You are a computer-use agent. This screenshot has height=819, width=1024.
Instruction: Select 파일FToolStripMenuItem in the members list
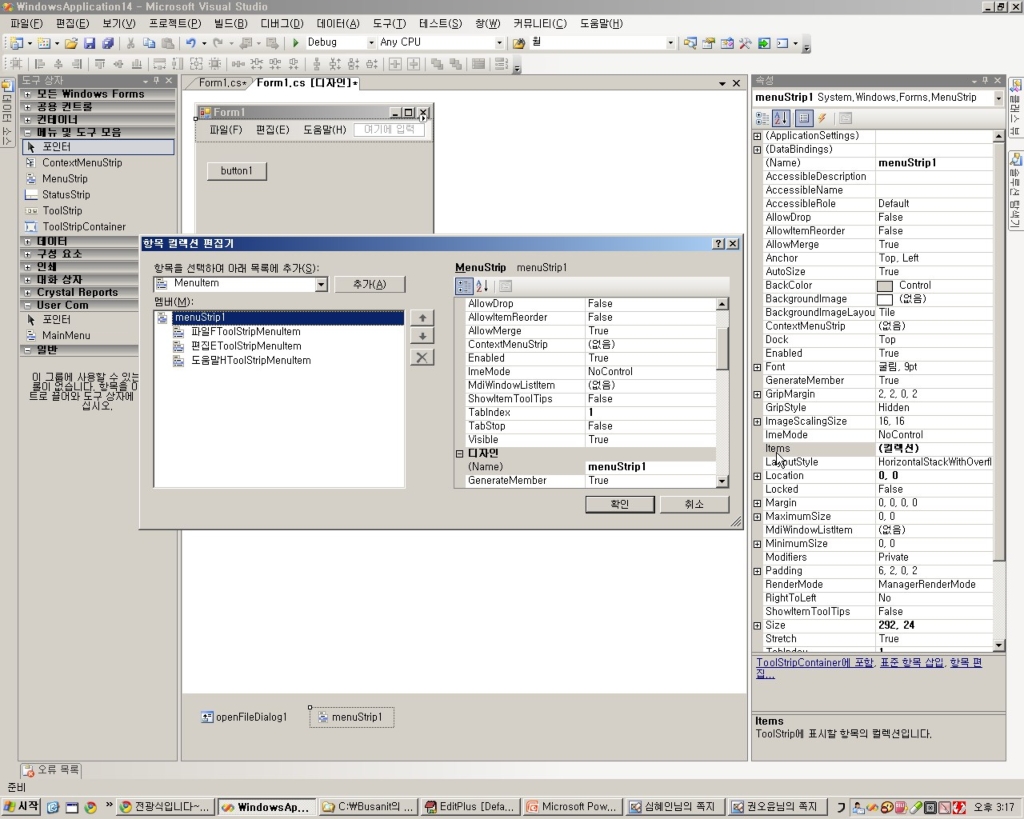(246, 332)
